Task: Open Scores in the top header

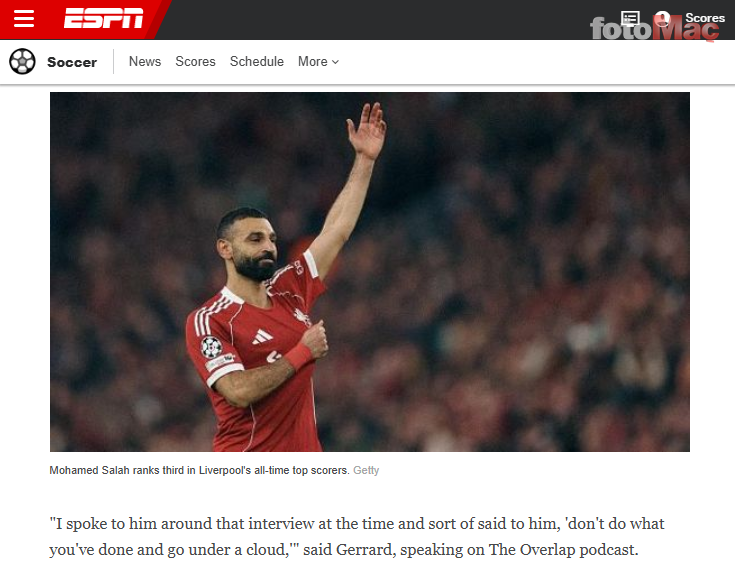Action: 705,18
